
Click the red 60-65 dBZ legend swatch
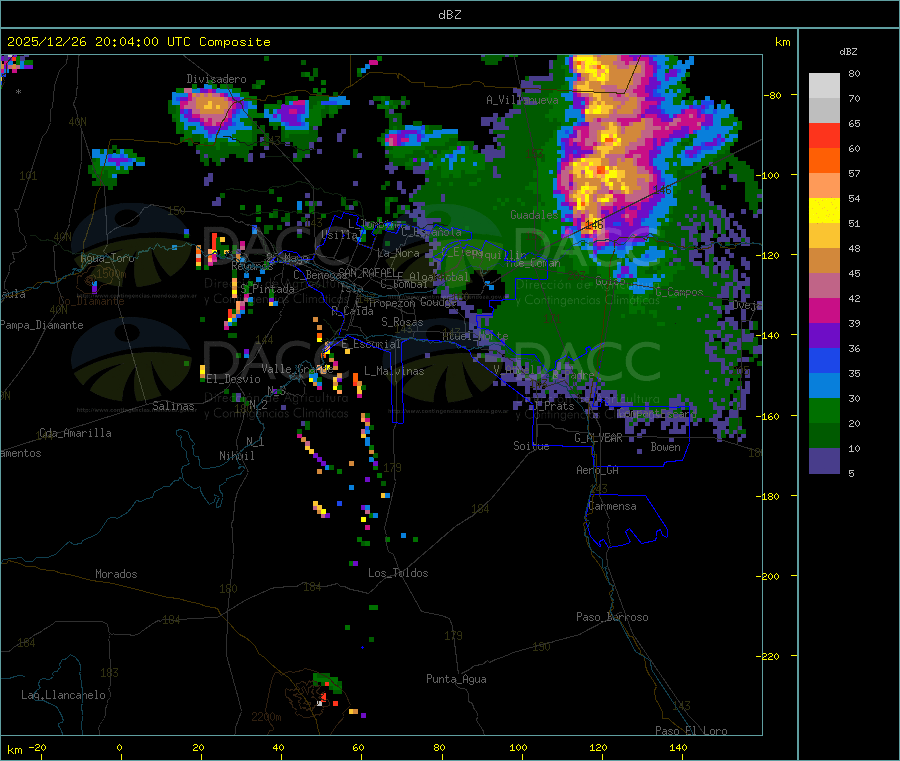coord(824,135)
